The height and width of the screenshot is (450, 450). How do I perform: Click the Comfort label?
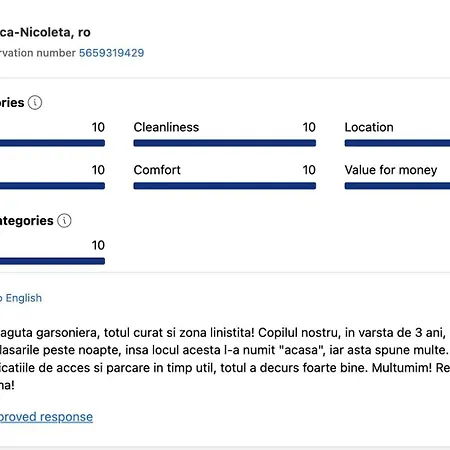[x=157, y=170]
